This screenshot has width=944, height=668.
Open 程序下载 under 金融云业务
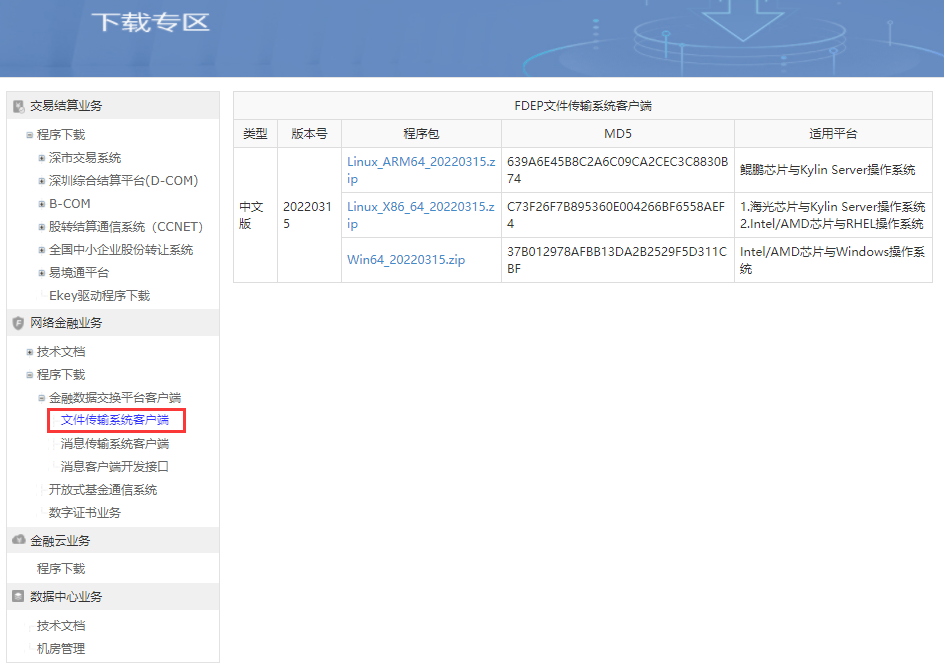(61, 569)
